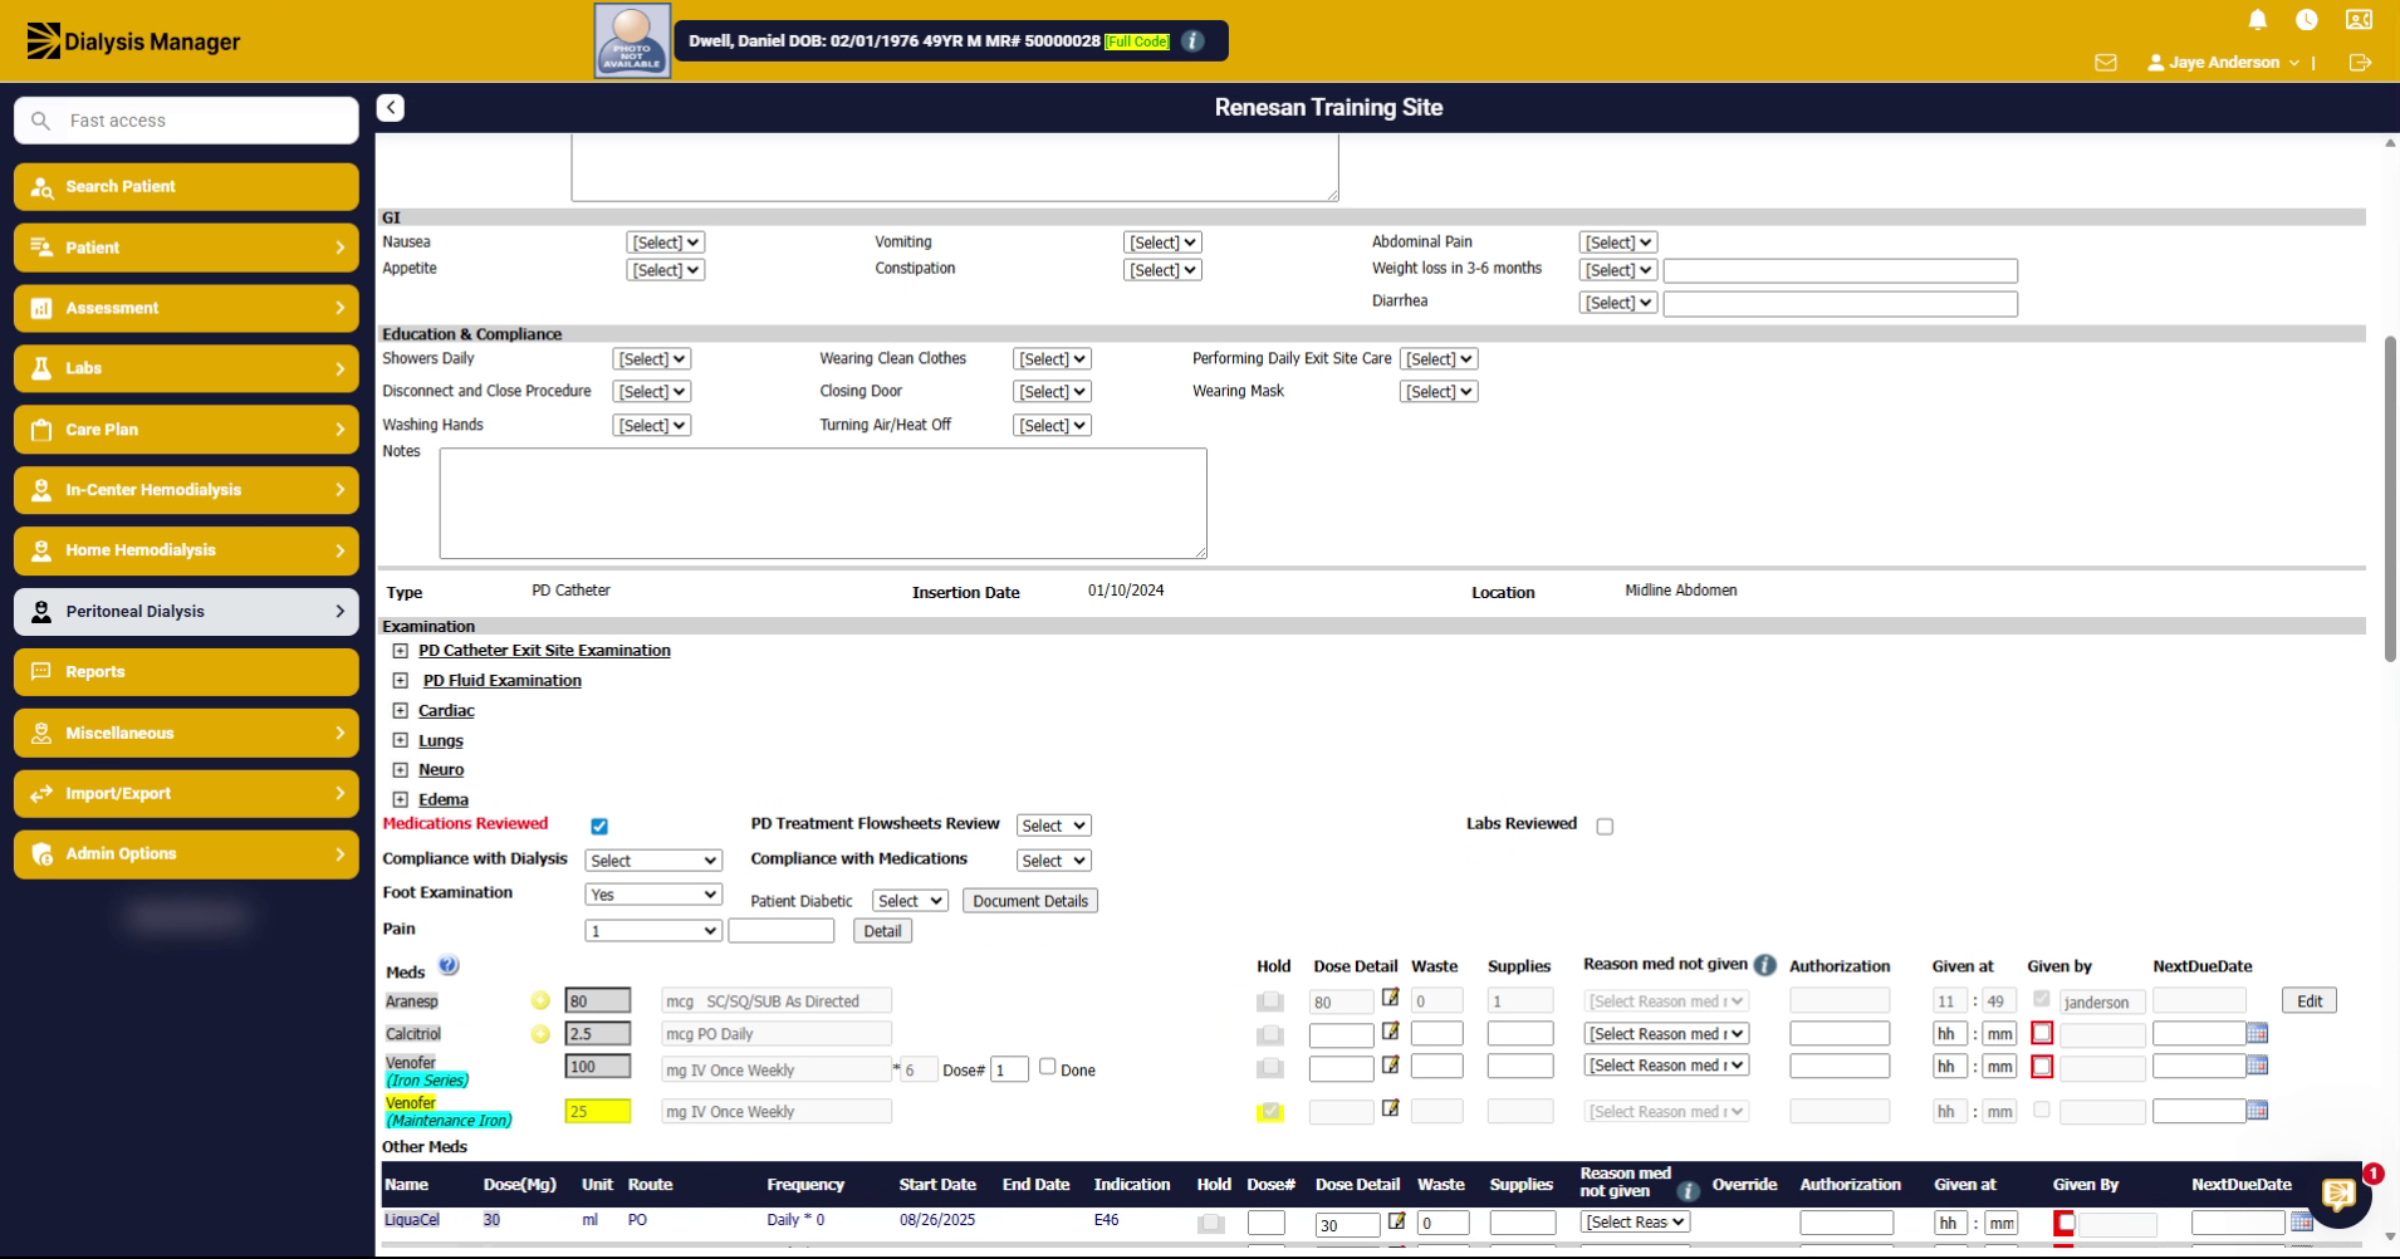
Task: Click the yellow indicator icon next to Aranesp
Action: click(x=540, y=1000)
